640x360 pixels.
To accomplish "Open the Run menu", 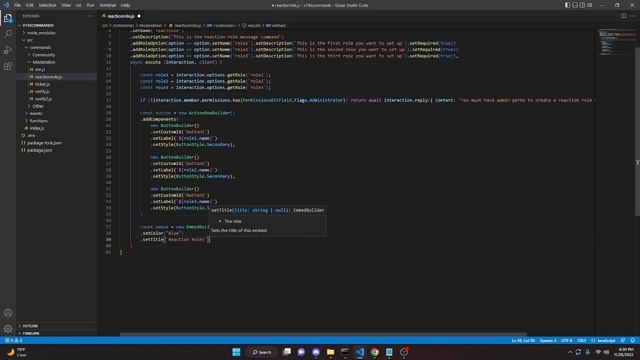I will click(x=90, y=5).
